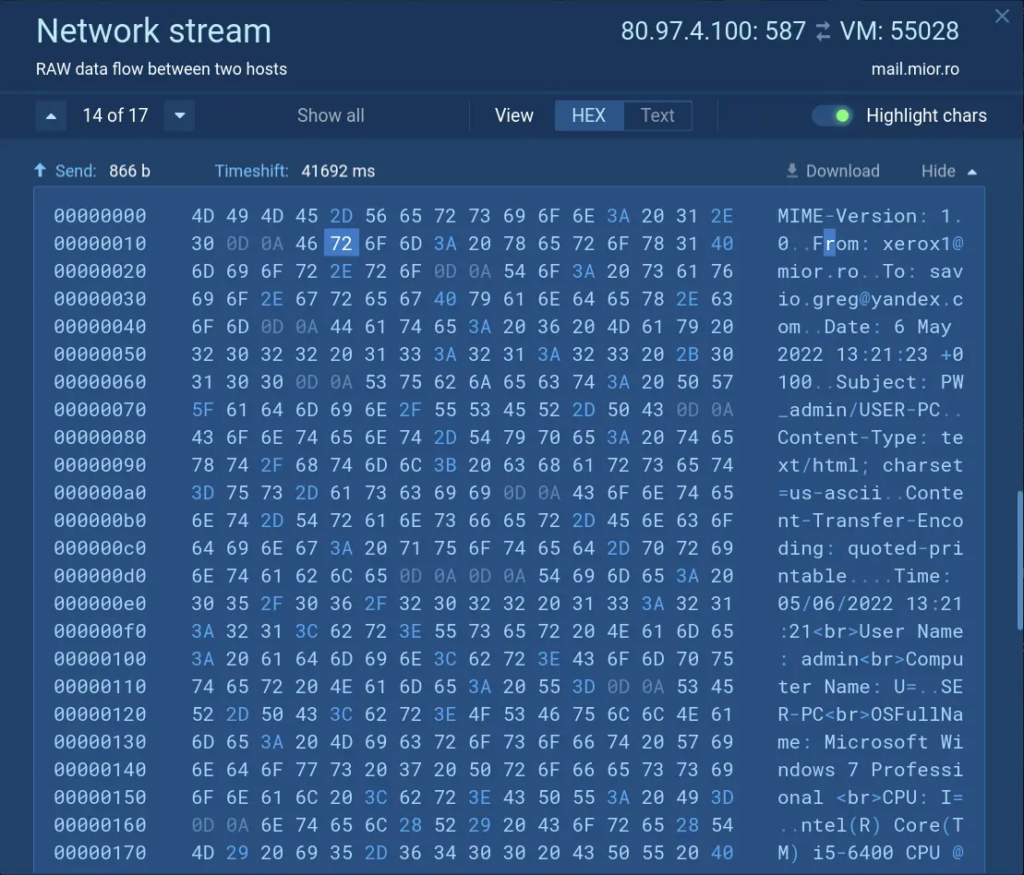The image size is (1024, 875).
Task: Click ASCII text 'ndows 7 Professi'
Action: [870, 770]
